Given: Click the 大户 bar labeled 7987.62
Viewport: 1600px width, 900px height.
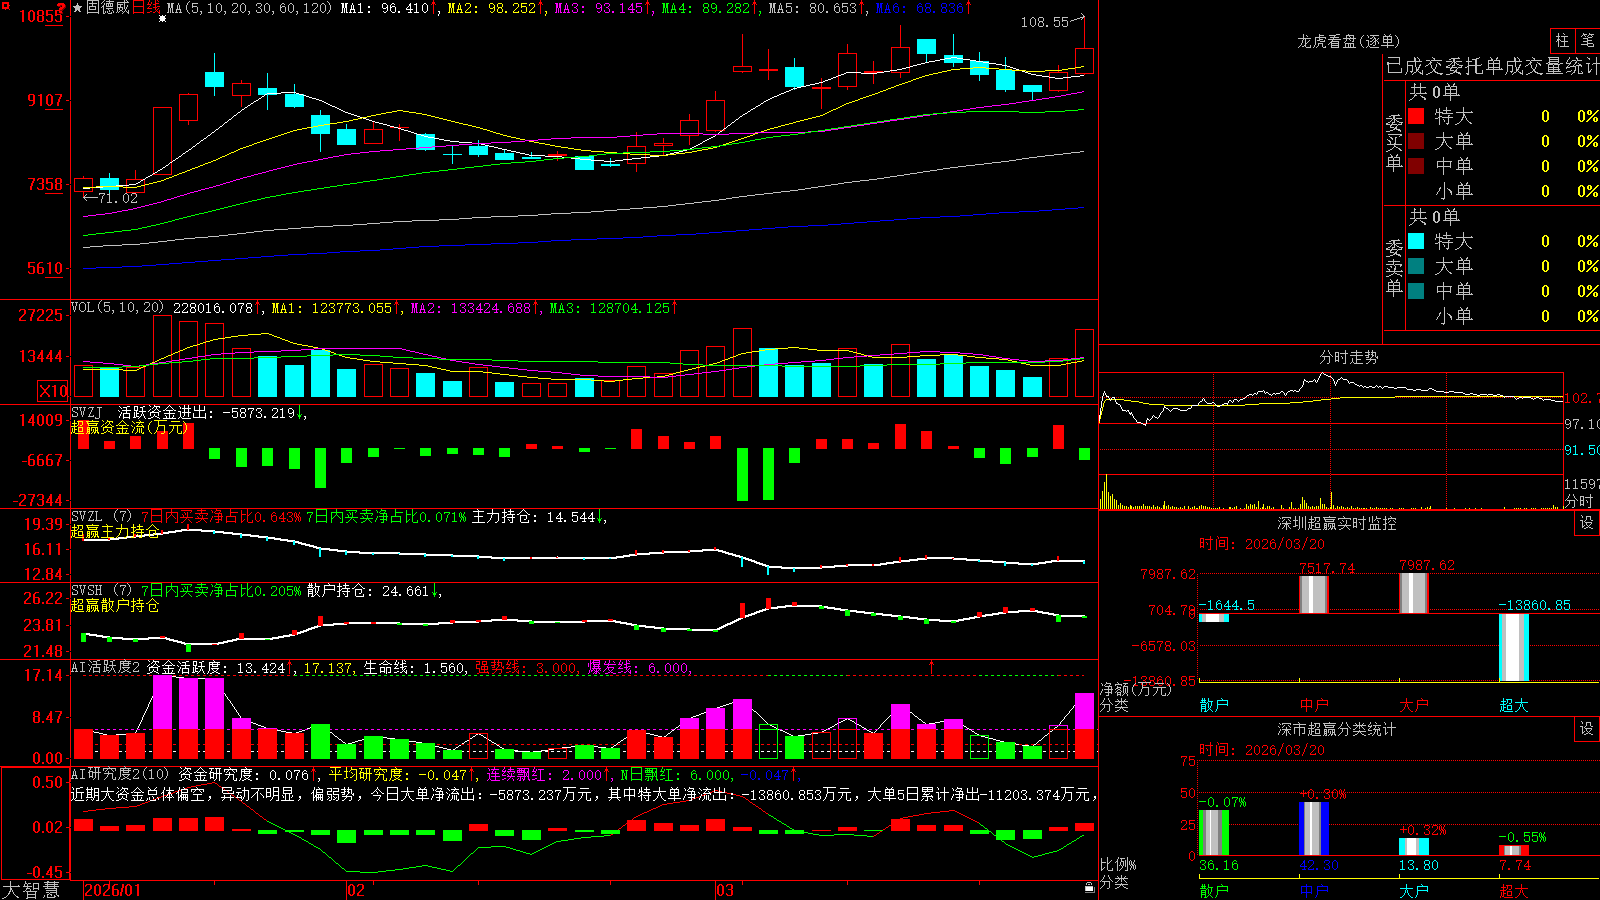Looking at the screenshot, I should click(x=1414, y=593).
